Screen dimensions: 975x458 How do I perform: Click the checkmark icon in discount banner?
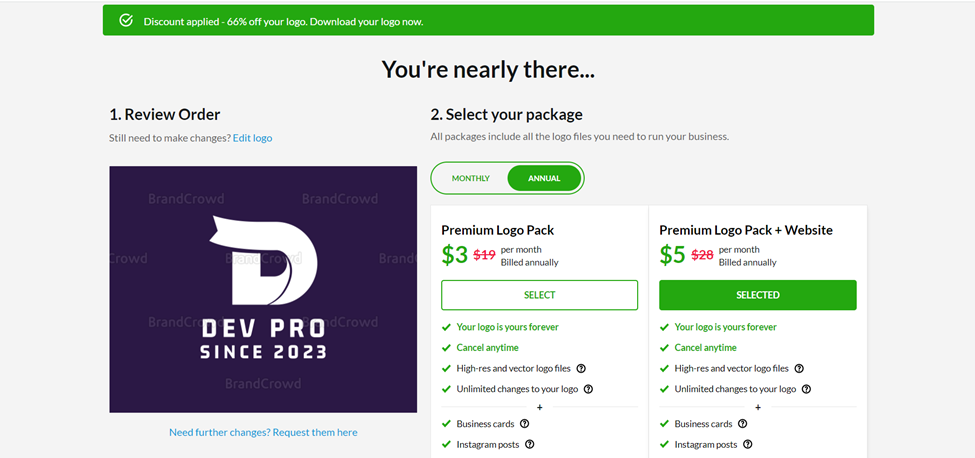pyautogui.click(x=126, y=21)
